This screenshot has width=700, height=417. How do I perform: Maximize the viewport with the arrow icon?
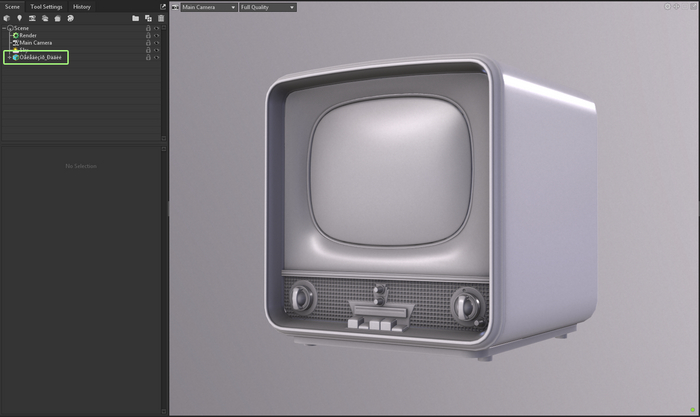tap(693, 6)
